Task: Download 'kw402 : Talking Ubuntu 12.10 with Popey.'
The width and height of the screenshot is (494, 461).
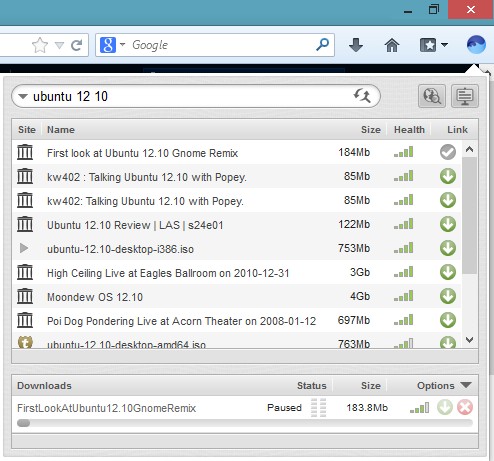Action: click(x=448, y=176)
